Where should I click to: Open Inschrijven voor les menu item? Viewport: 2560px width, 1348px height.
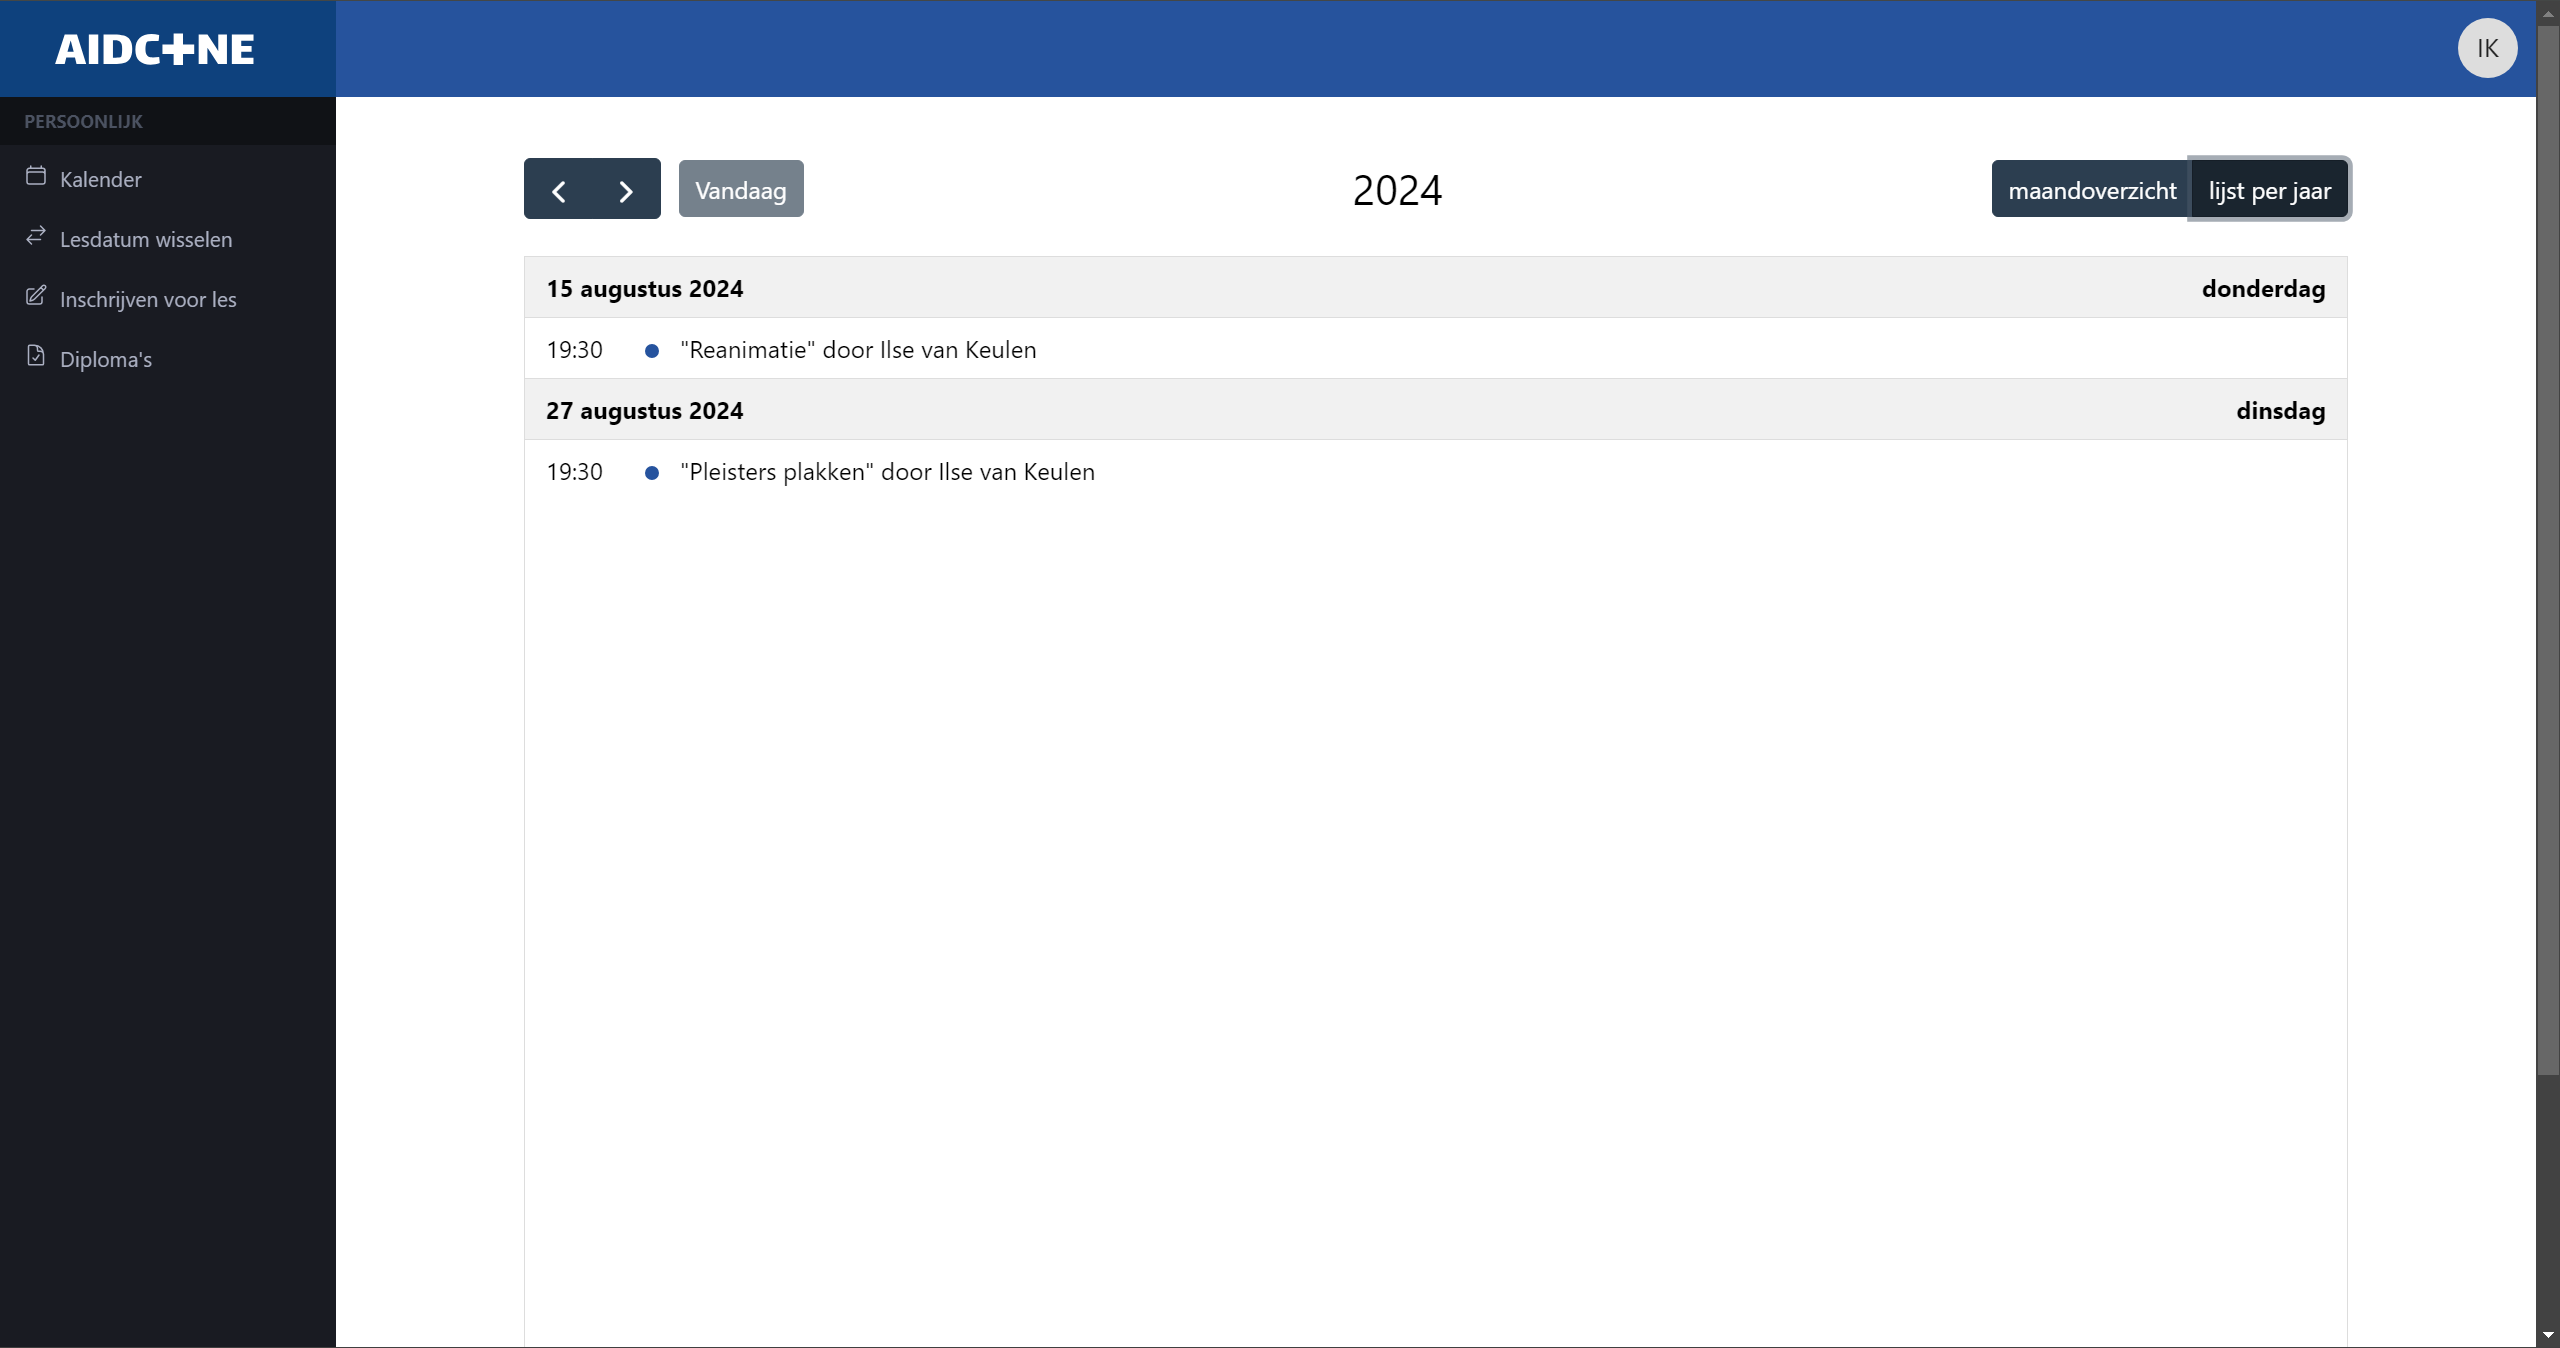point(148,300)
